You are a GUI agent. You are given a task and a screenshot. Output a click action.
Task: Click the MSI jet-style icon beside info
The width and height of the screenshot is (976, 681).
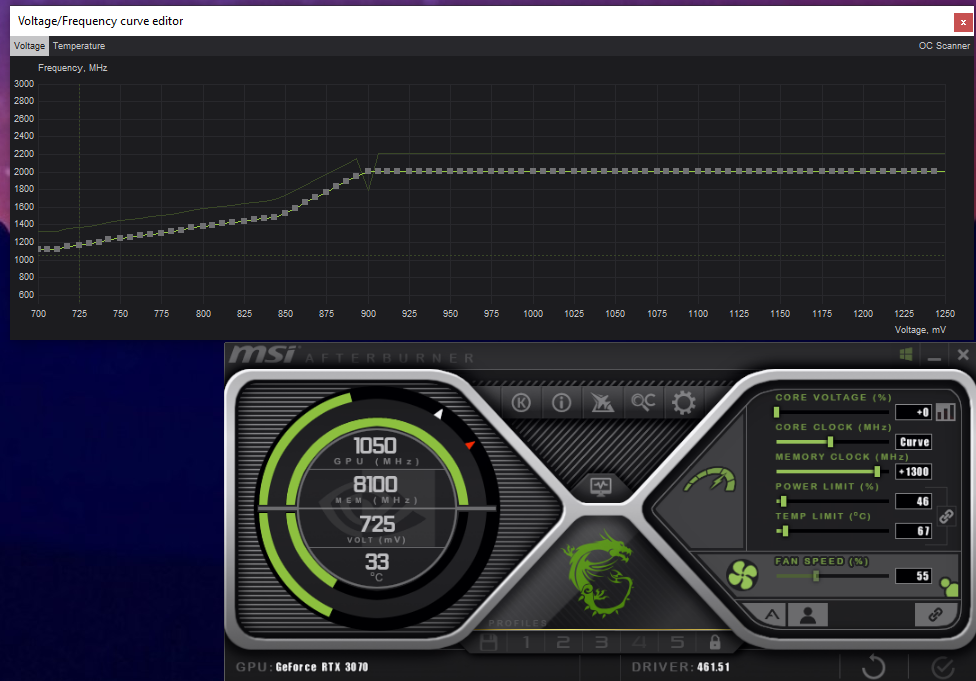pyautogui.click(x=602, y=403)
